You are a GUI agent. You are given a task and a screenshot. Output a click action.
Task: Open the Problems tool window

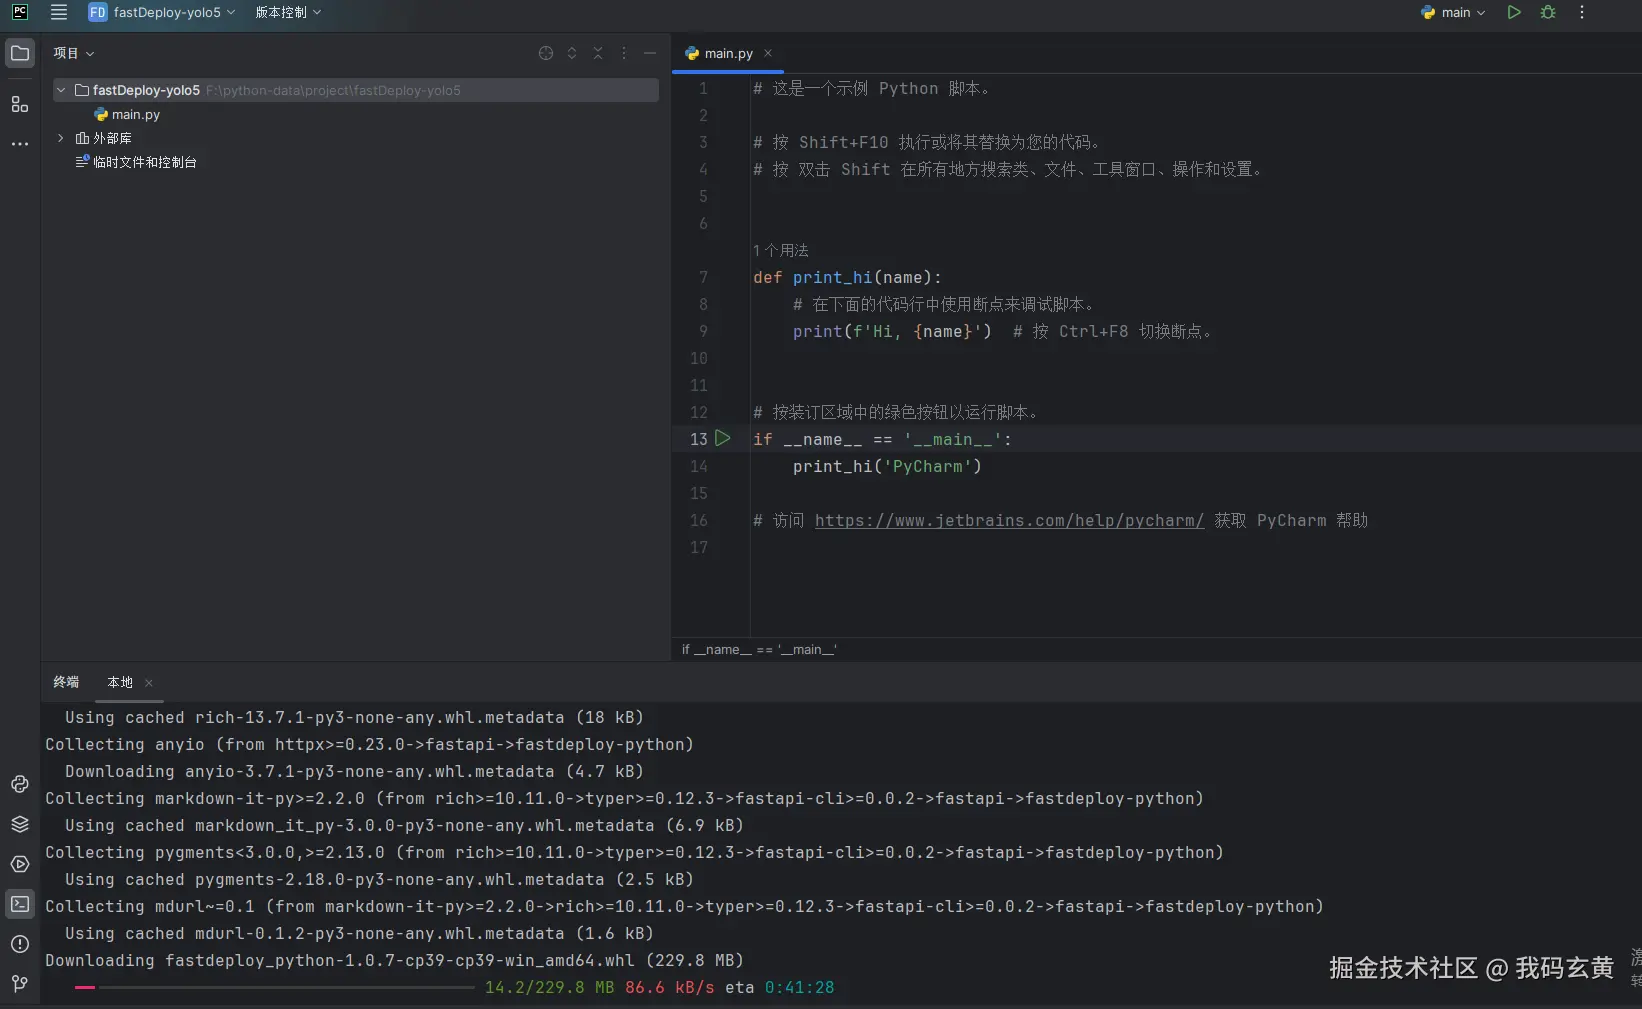click(20, 944)
